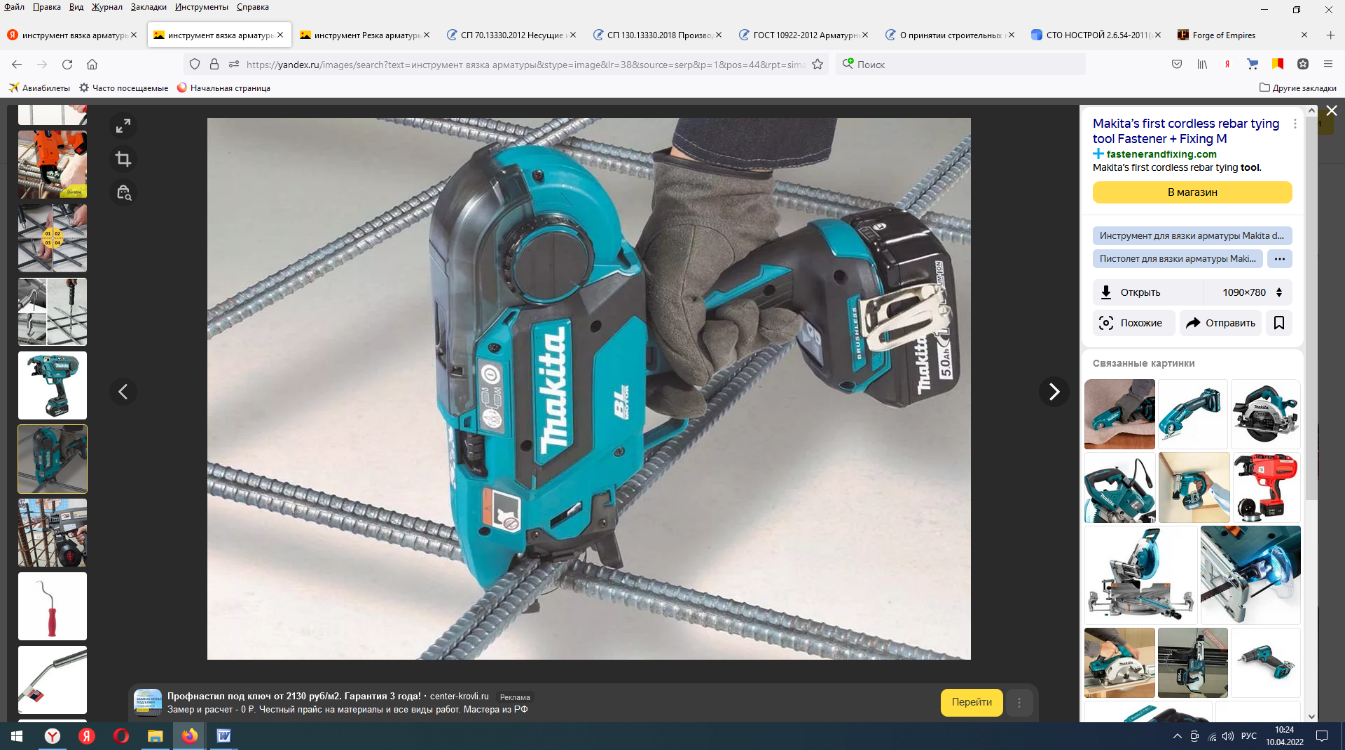
Task: Click the 'Похожие' similar images button
Action: click(1134, 323)
